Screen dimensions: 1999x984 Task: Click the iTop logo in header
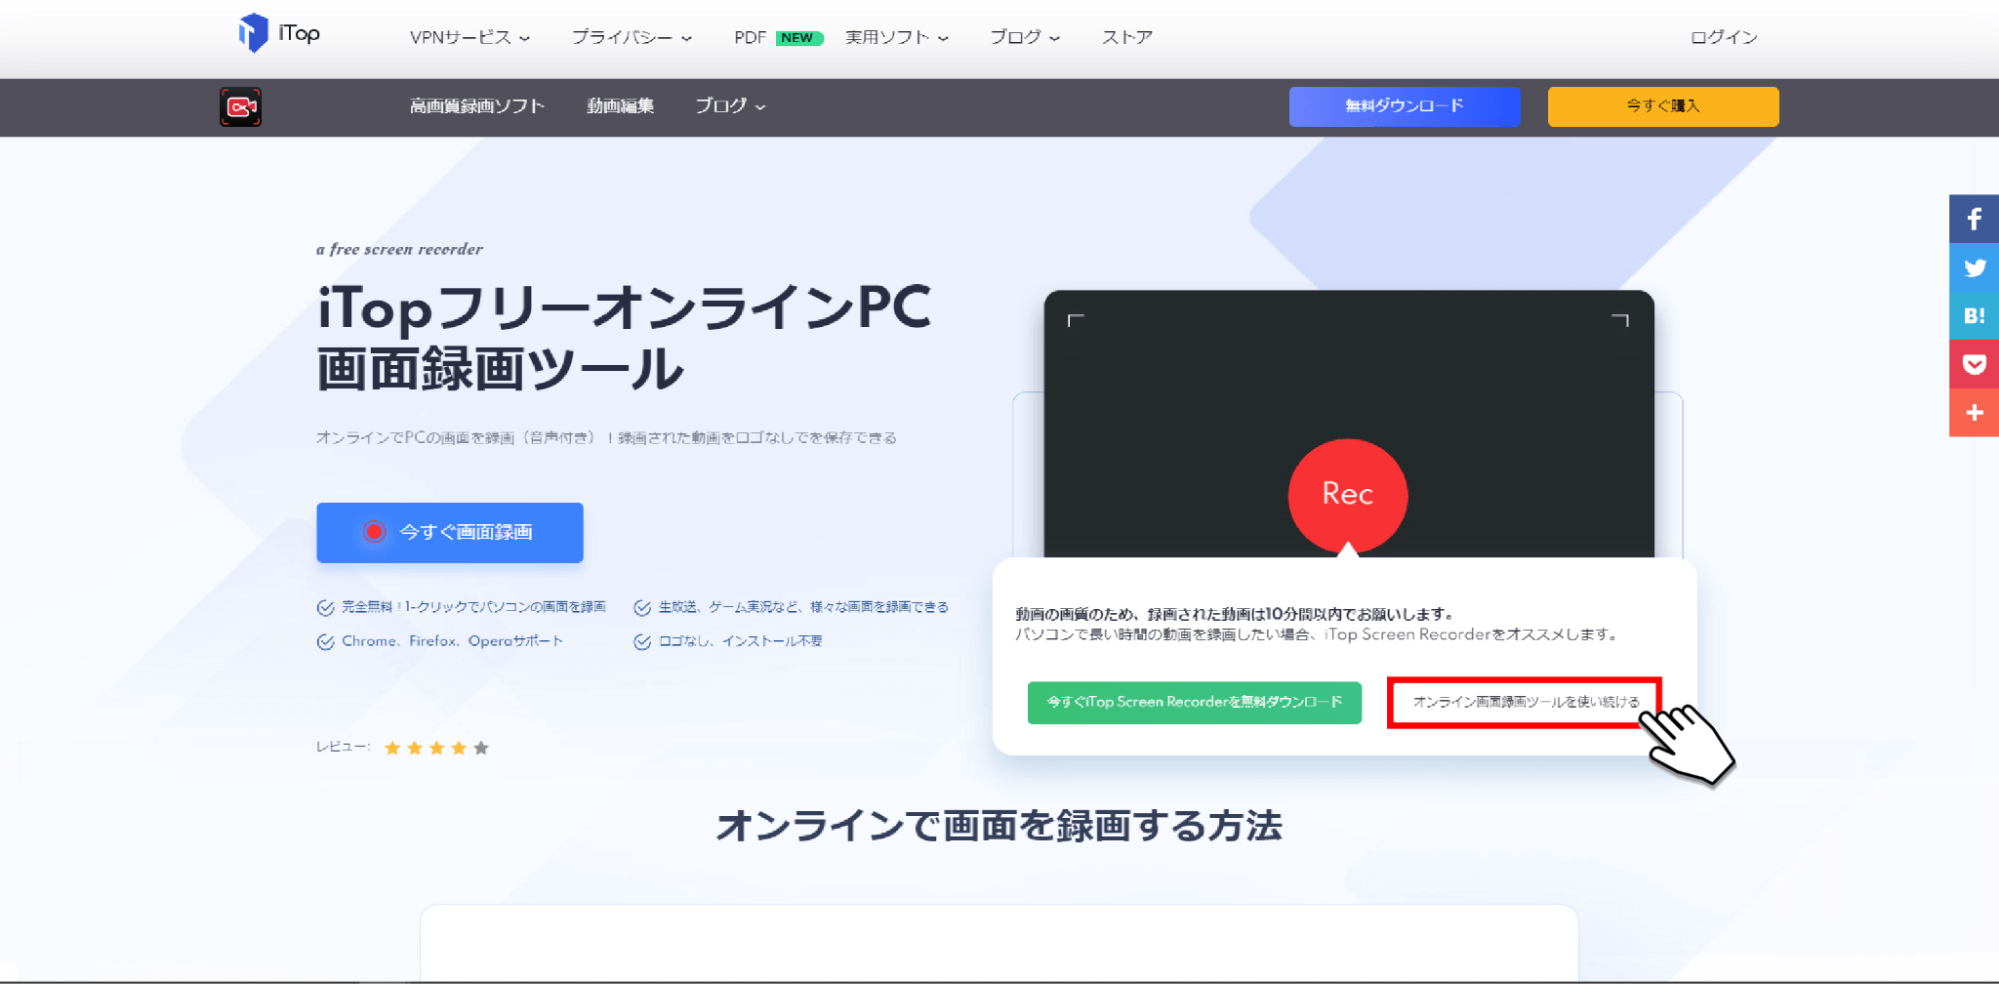(x=279, y=33)
